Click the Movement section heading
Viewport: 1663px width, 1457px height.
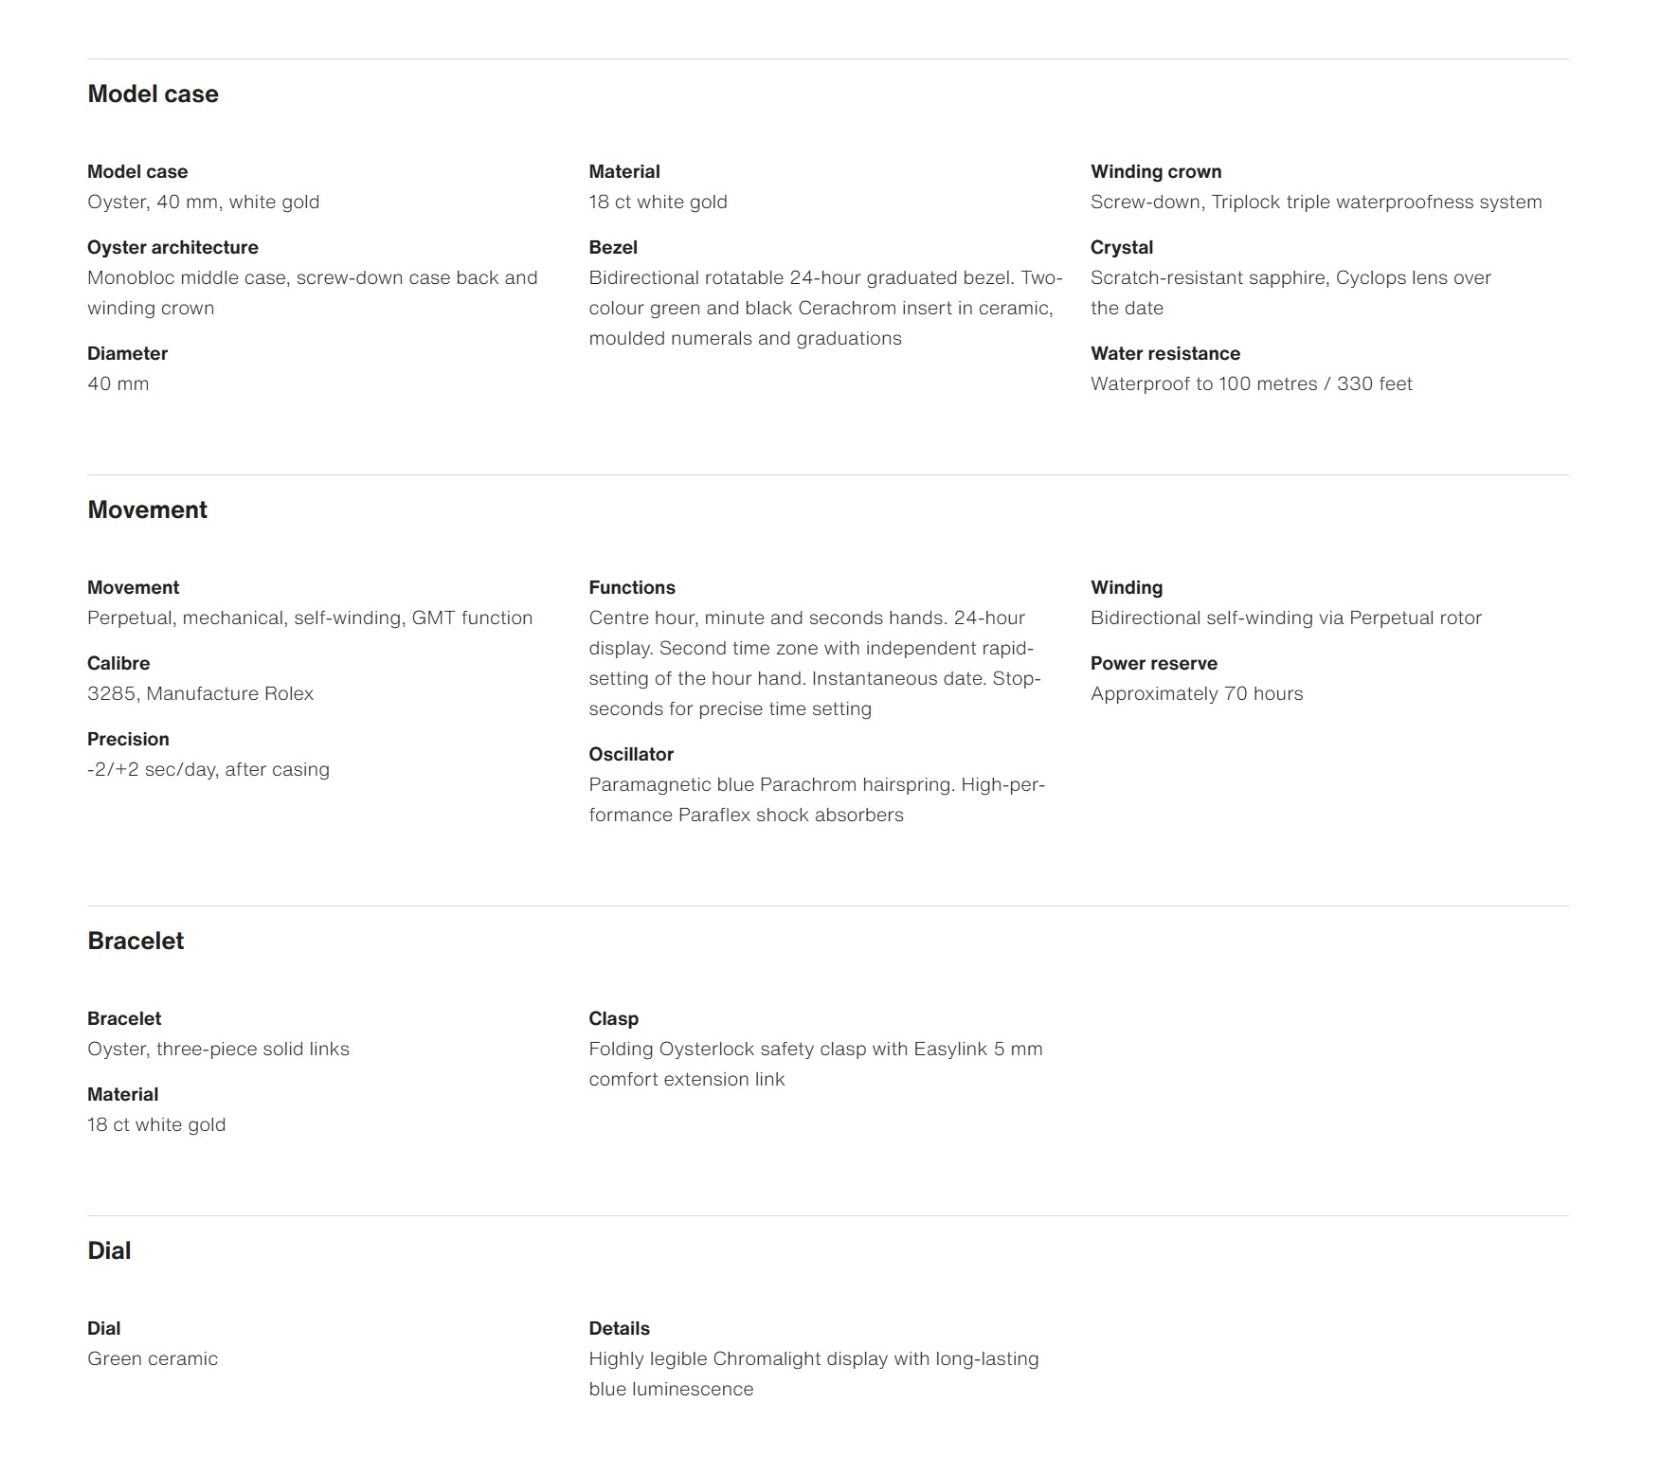point(147,510)
